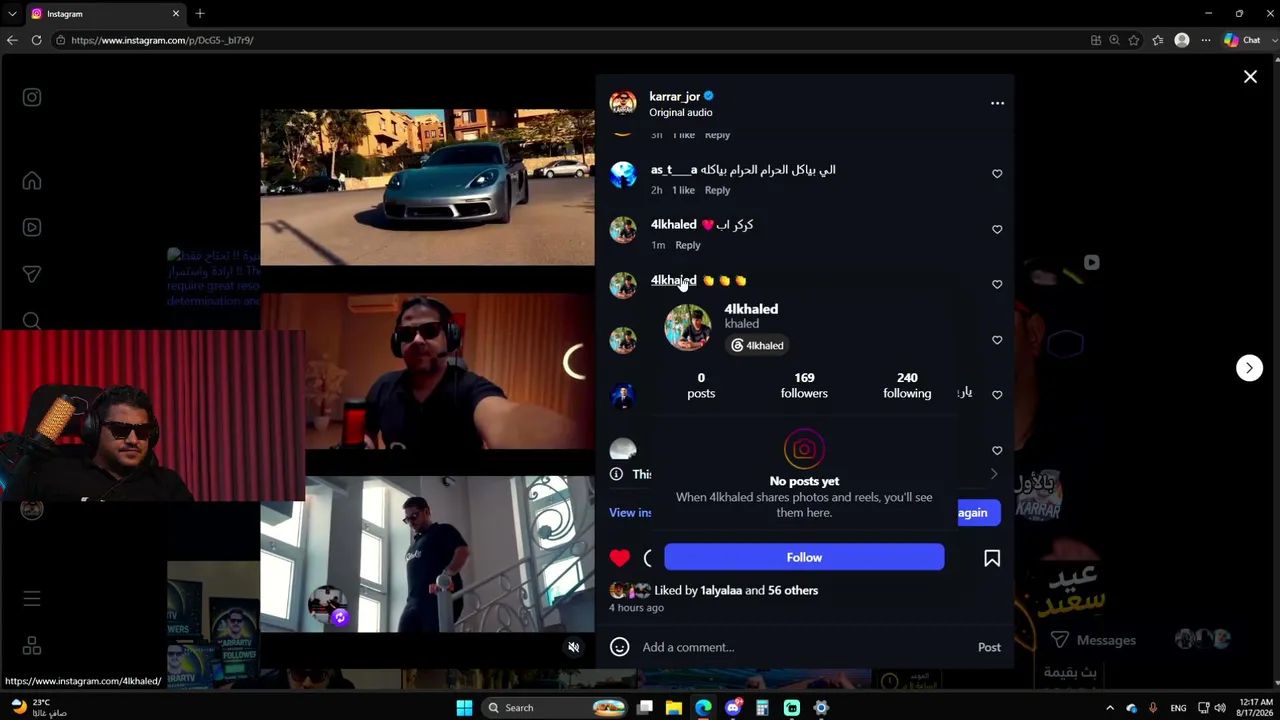Viewport: 1280px width, 720px height.
Task: Like the comment by as_t___a
Action: pyautogui.click(x=997, y=174)
